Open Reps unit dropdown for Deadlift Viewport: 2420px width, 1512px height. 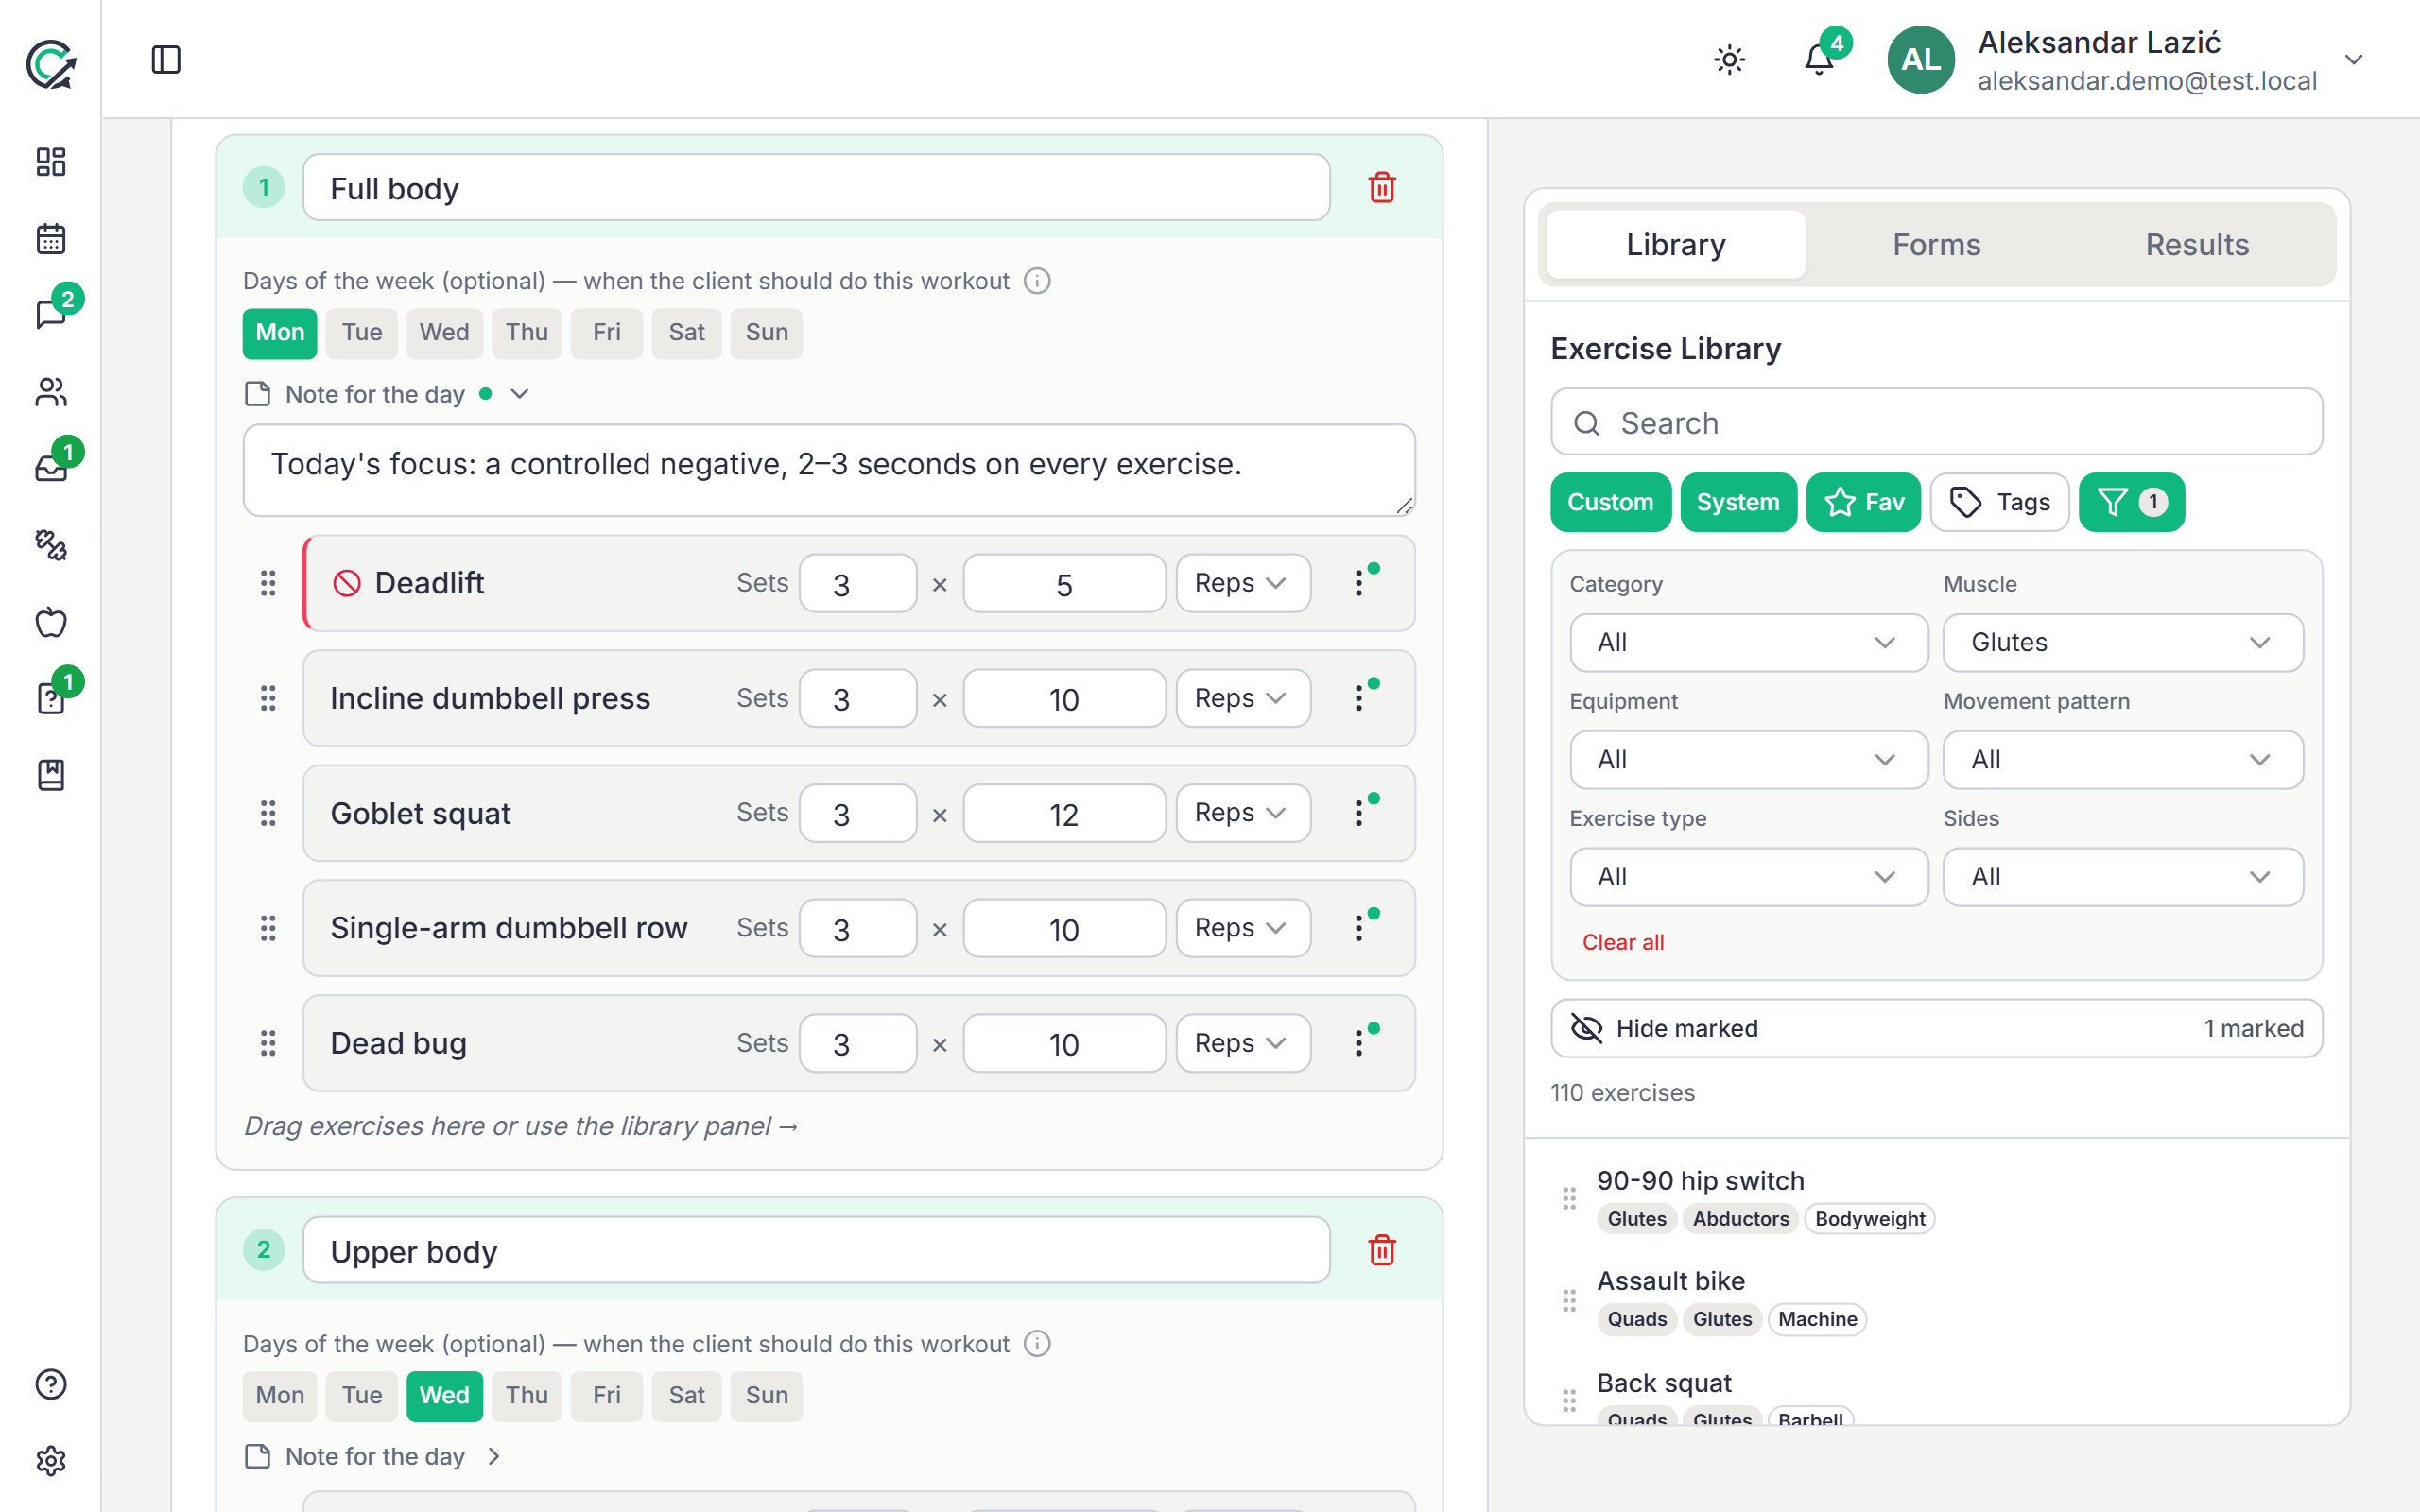(x=1243, y=583)
